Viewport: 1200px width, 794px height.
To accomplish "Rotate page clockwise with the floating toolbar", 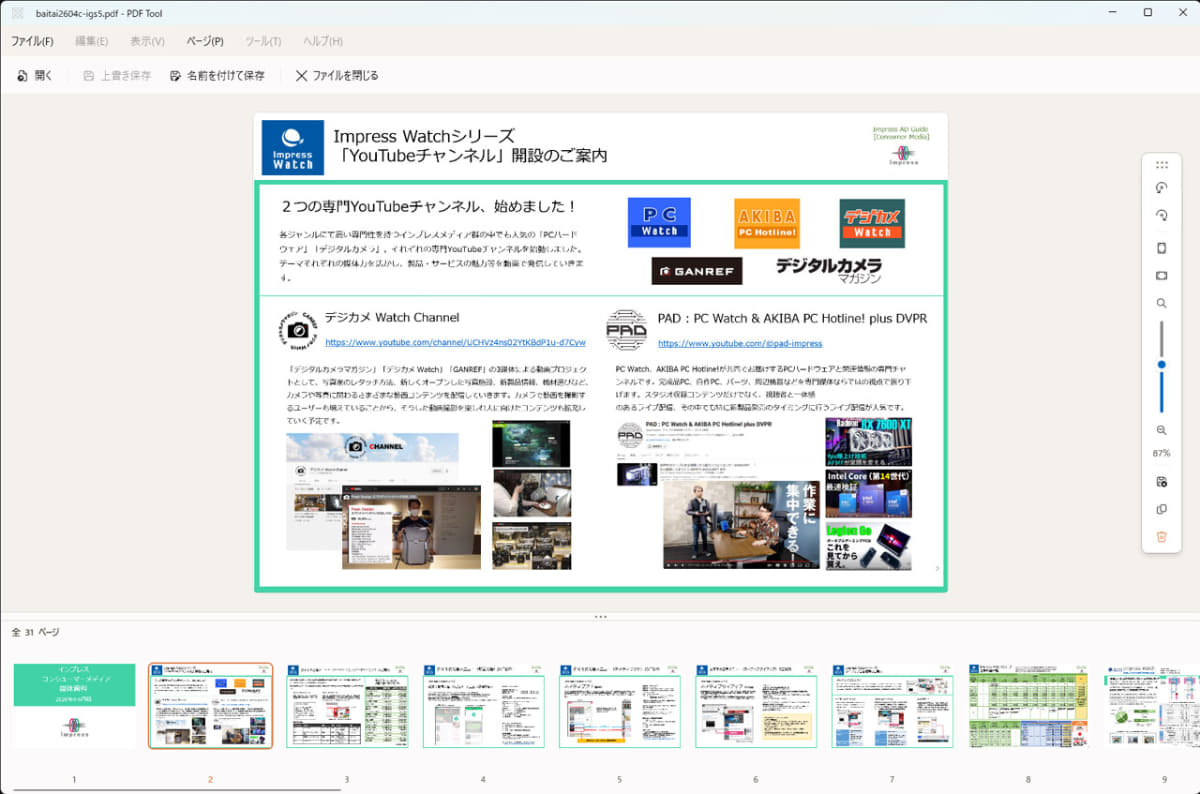I will pos(1161,215).
